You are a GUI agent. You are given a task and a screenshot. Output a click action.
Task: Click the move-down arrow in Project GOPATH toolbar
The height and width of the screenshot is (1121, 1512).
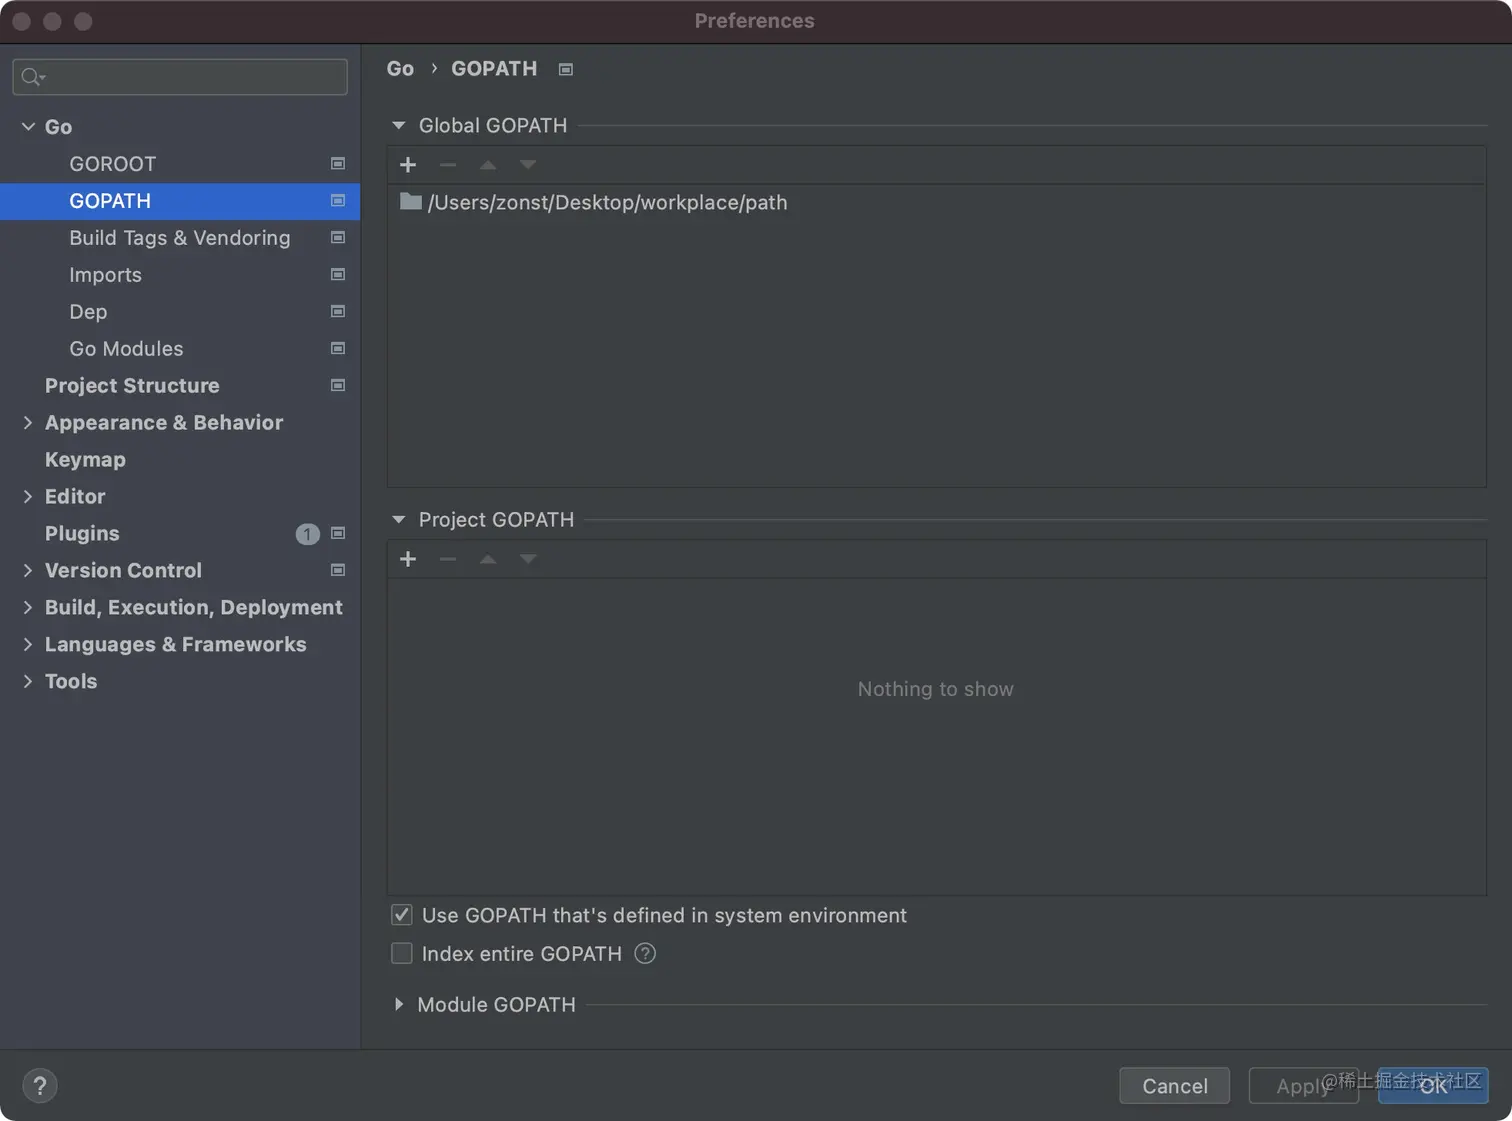[528, 559]
